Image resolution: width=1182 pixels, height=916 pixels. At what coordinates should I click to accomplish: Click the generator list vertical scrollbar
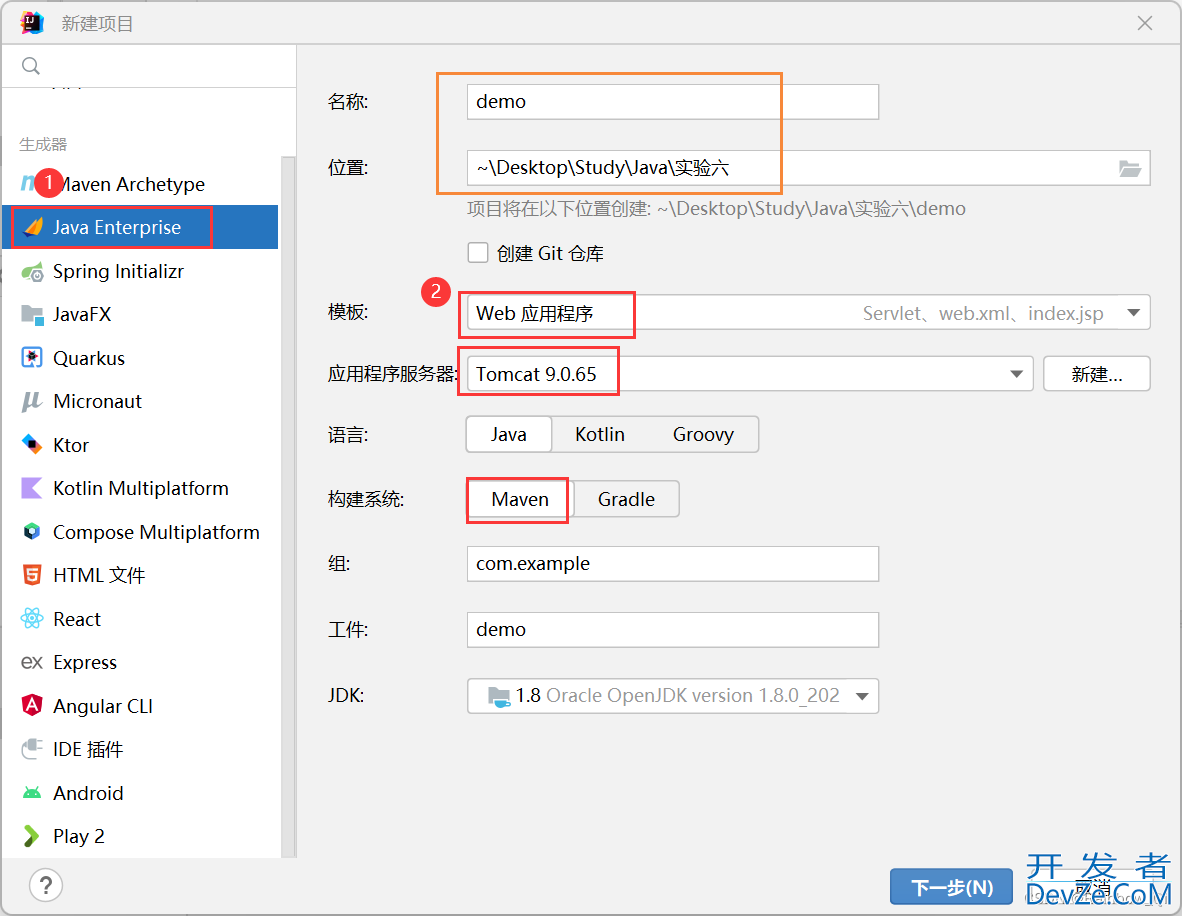click(288, 507)
